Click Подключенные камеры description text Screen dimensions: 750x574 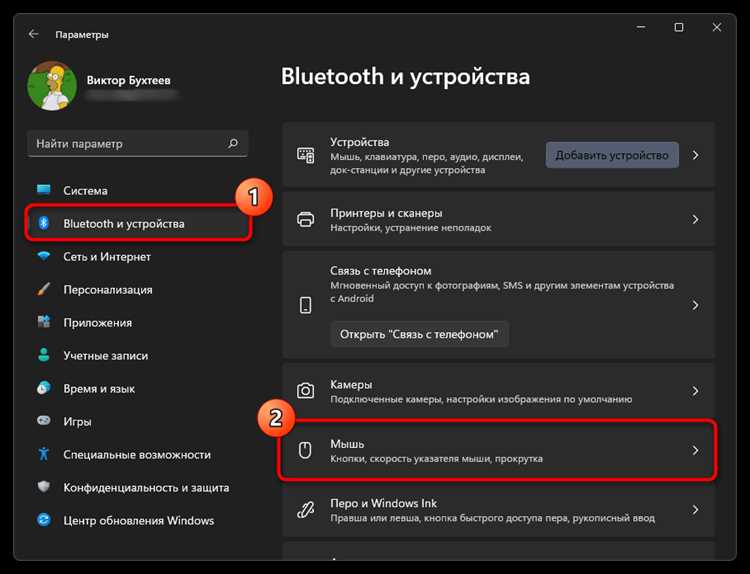pos(481,399)
